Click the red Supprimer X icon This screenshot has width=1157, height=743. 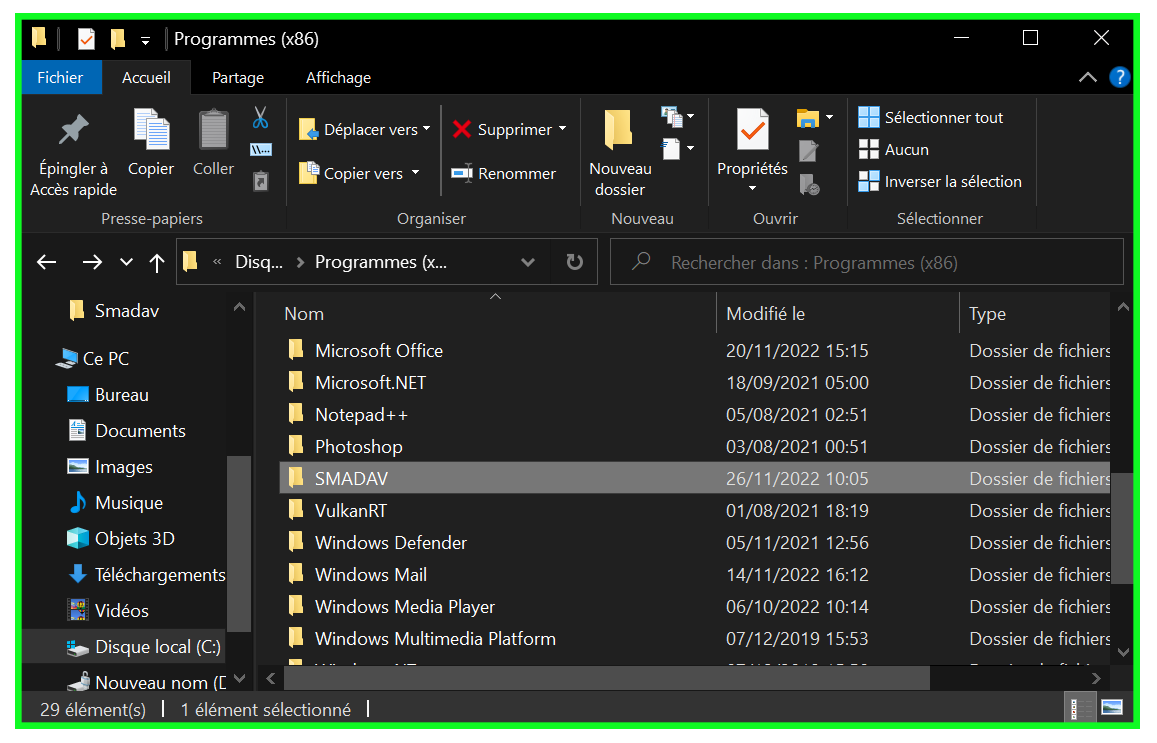(x=462, y=129)
